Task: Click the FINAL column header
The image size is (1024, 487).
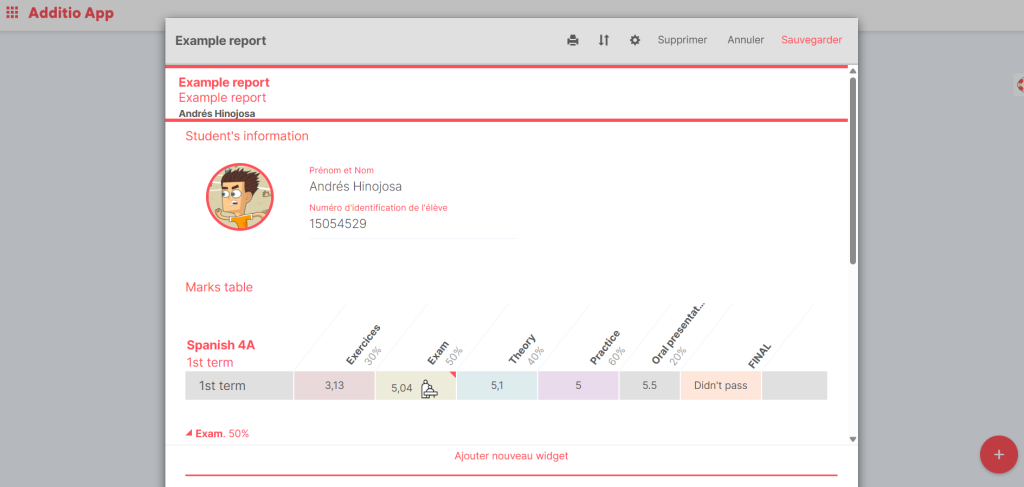Action: click(760, 356)
